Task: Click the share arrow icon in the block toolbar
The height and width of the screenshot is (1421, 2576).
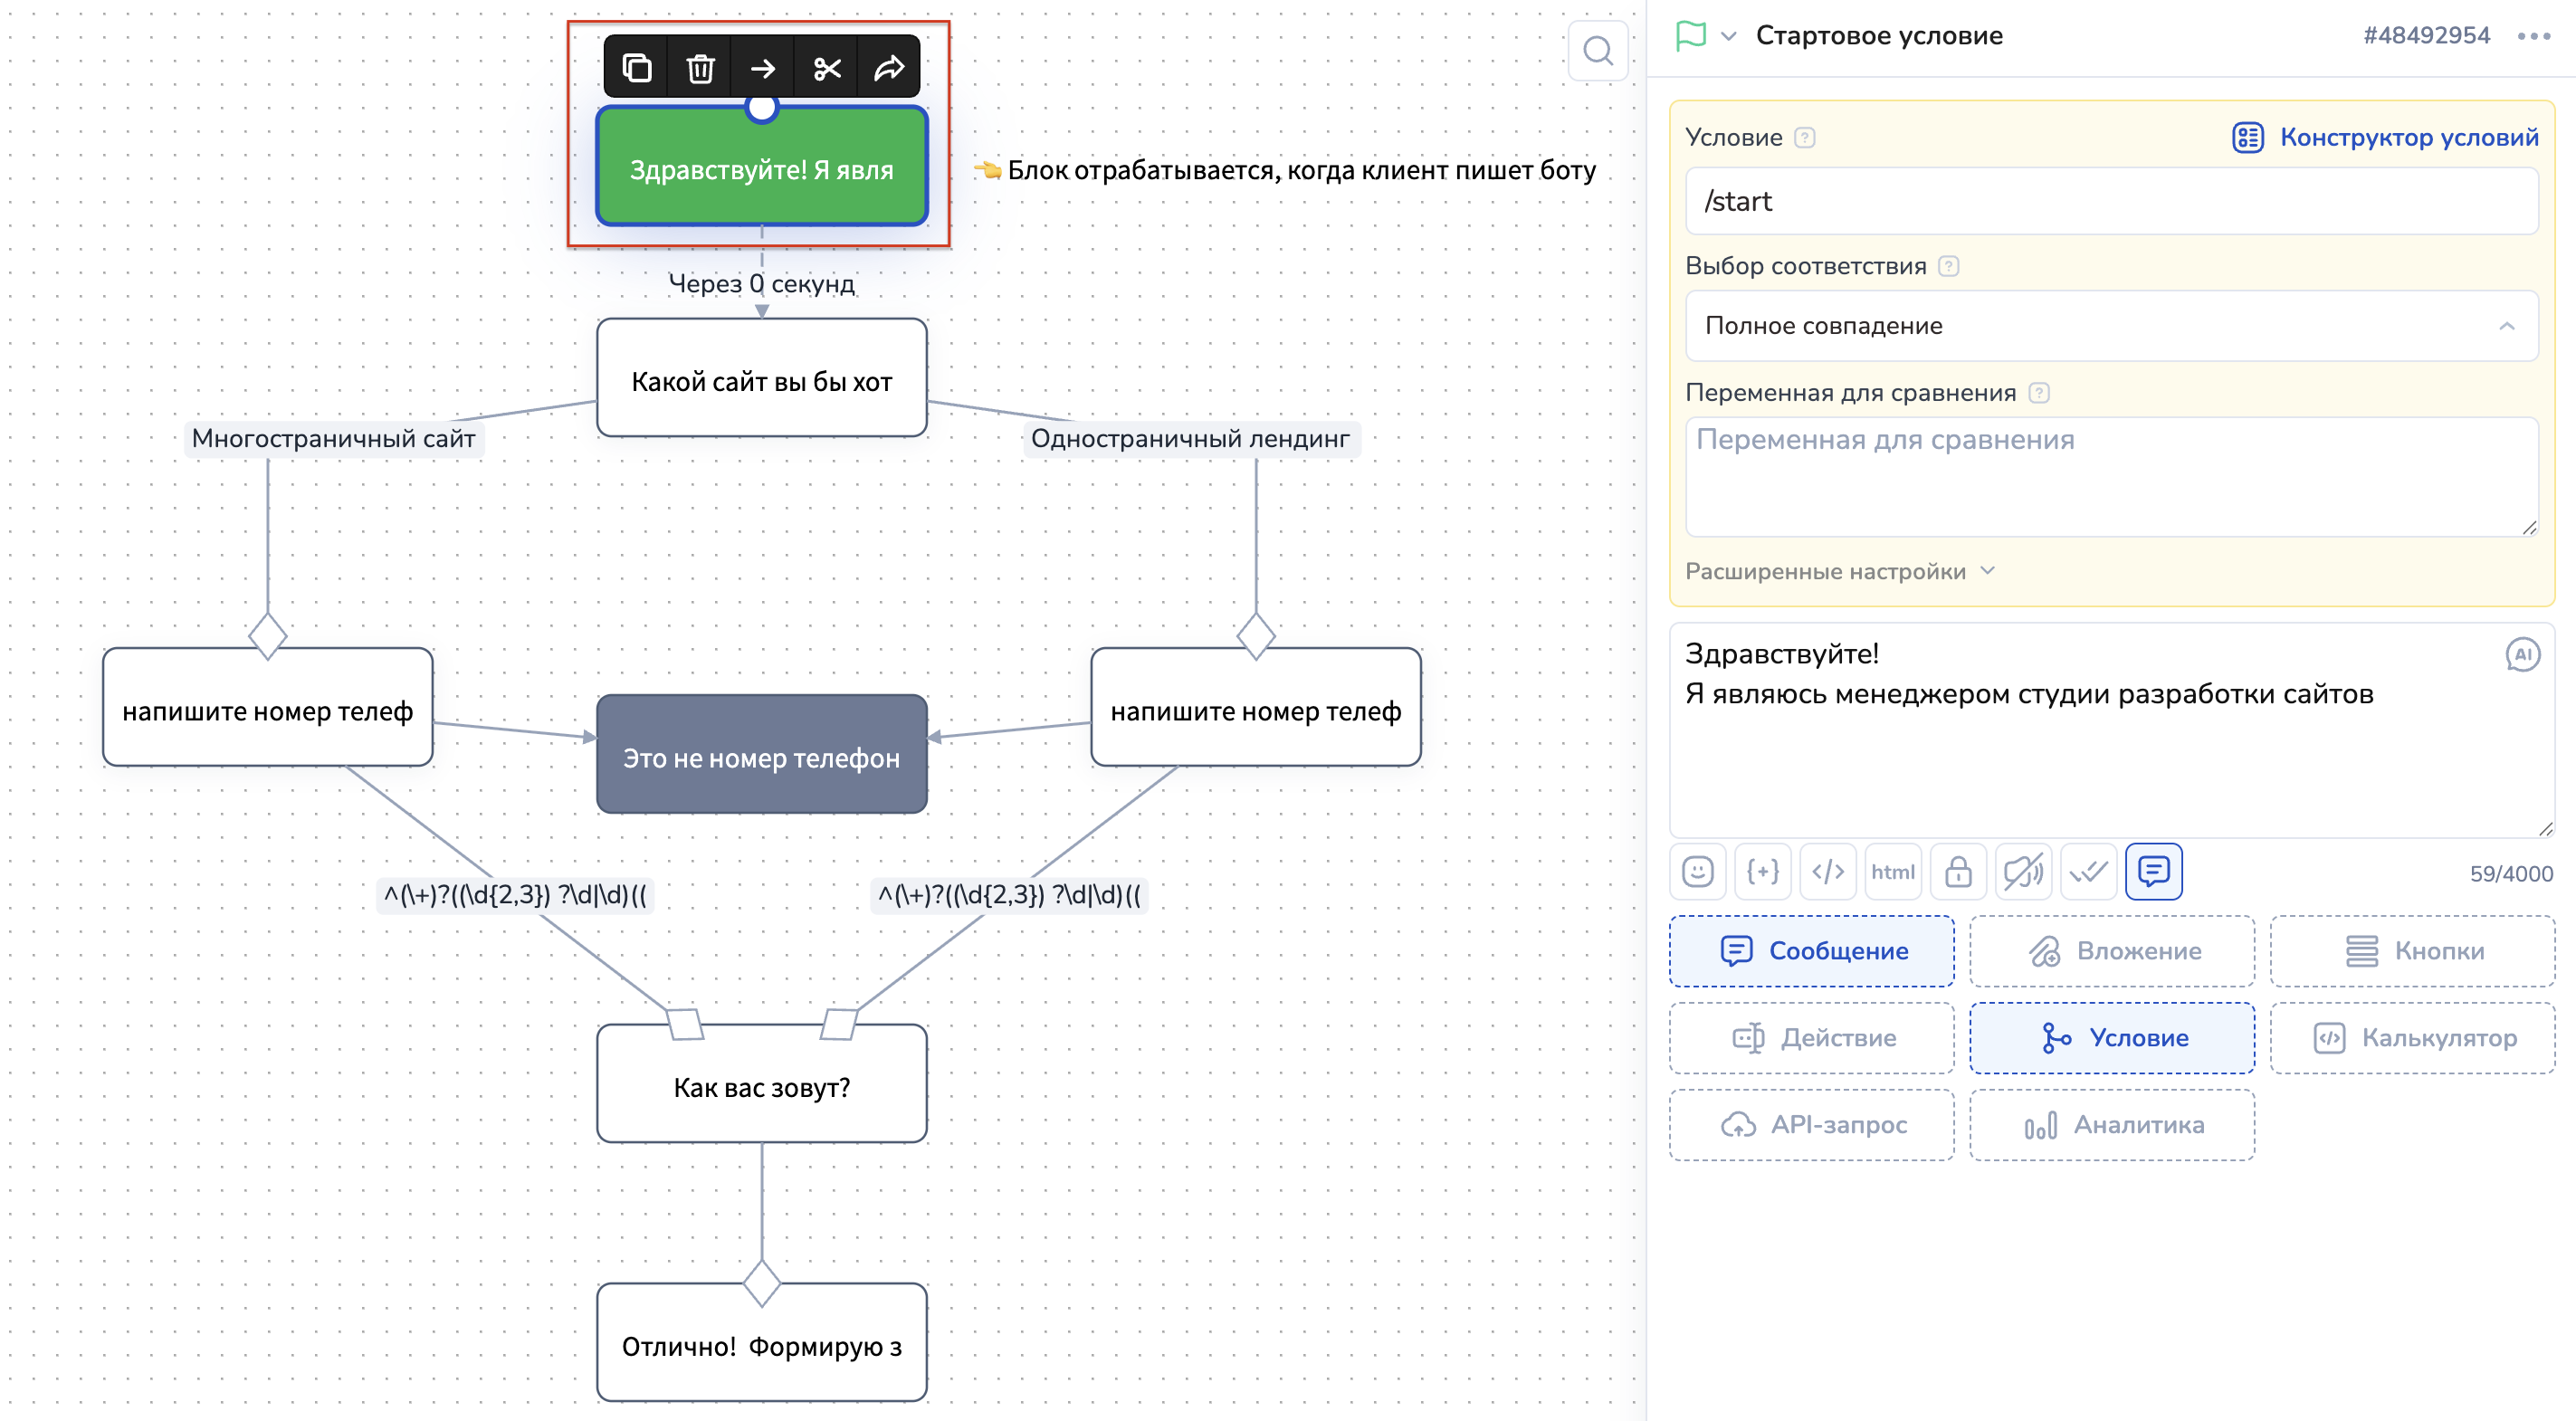Action: click(889, 68)
